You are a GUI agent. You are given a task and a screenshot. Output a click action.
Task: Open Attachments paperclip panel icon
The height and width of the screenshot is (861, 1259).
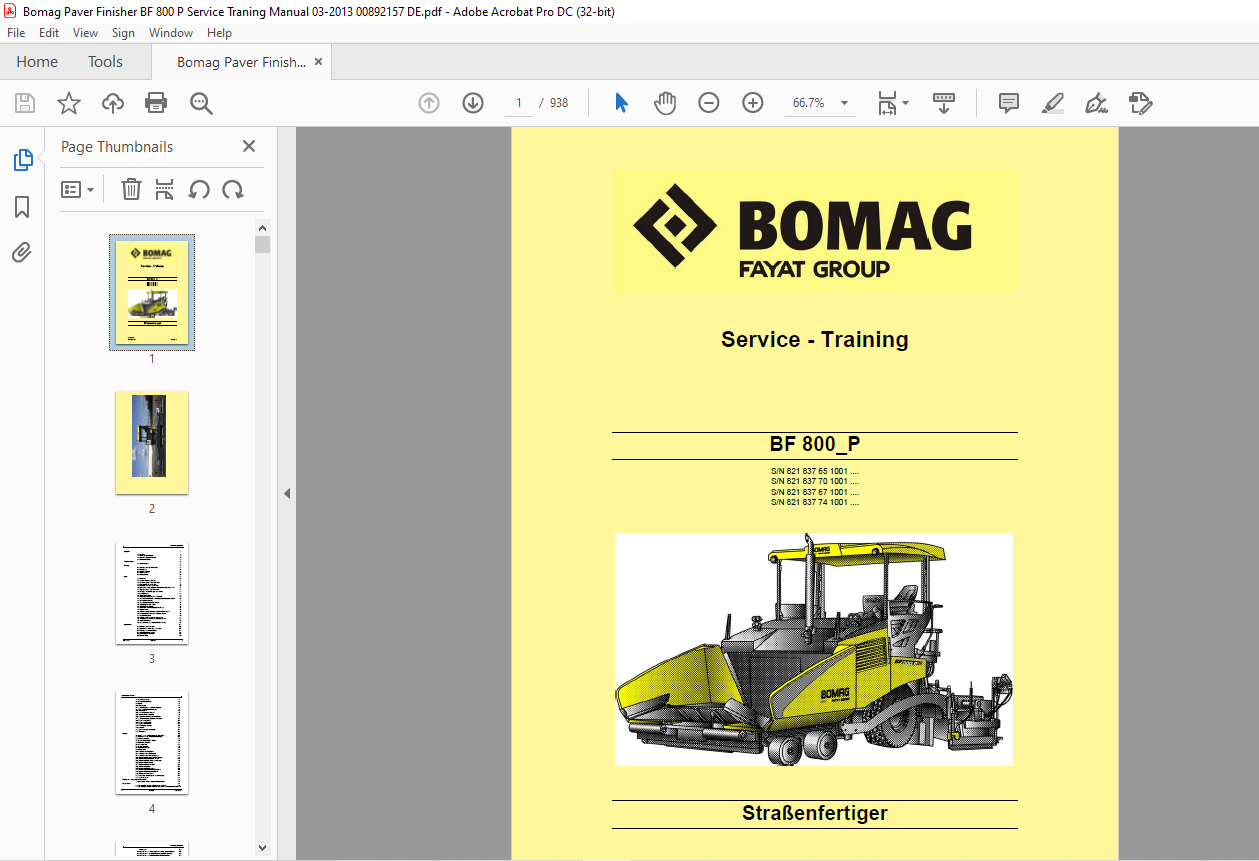(22, 252)
